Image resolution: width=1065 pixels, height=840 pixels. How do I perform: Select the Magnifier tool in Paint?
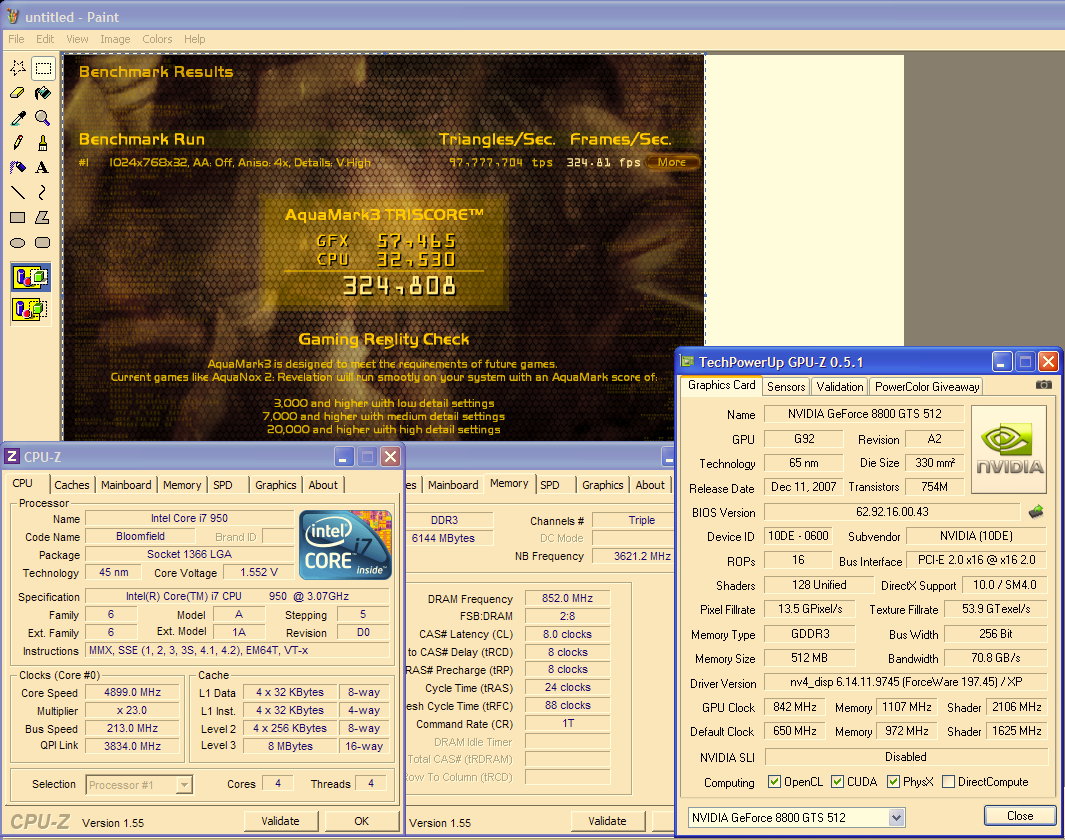[x=43, y=118]
